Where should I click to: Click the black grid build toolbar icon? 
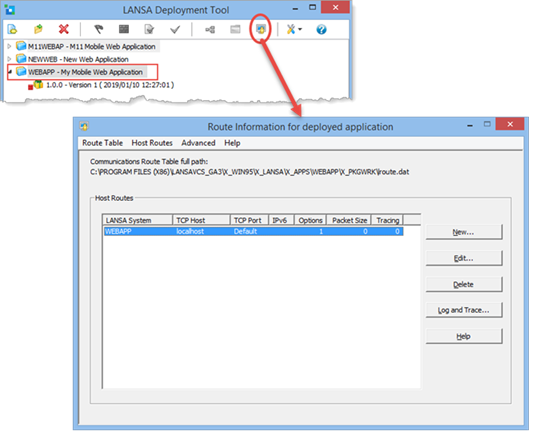click(x=124, y=29)
